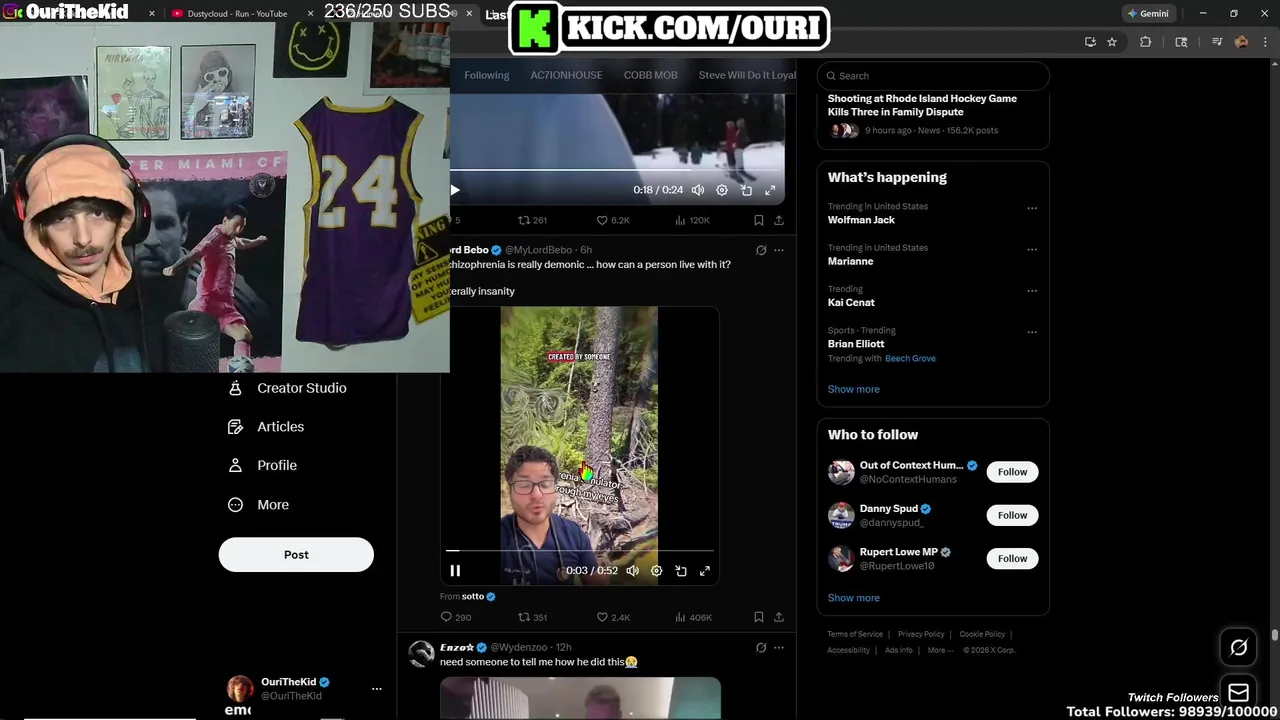Open more options for Kai Cenat trend

click(1032, 291)
